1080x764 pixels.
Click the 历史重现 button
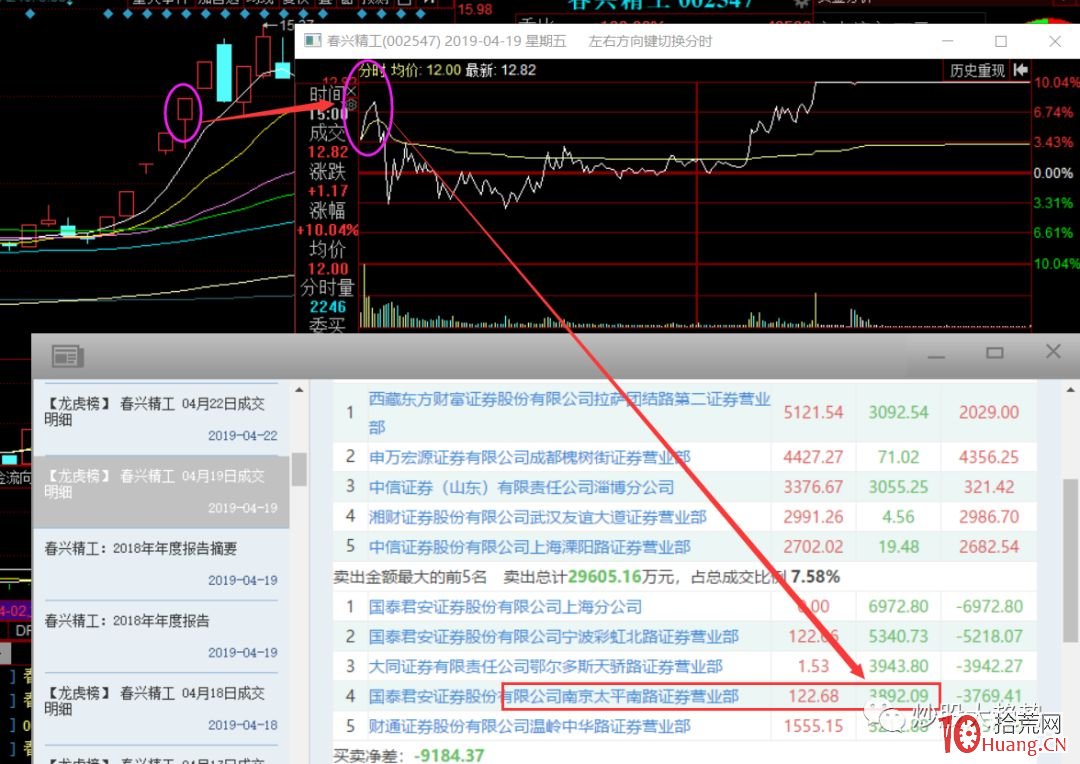click(x=977, y=70)
